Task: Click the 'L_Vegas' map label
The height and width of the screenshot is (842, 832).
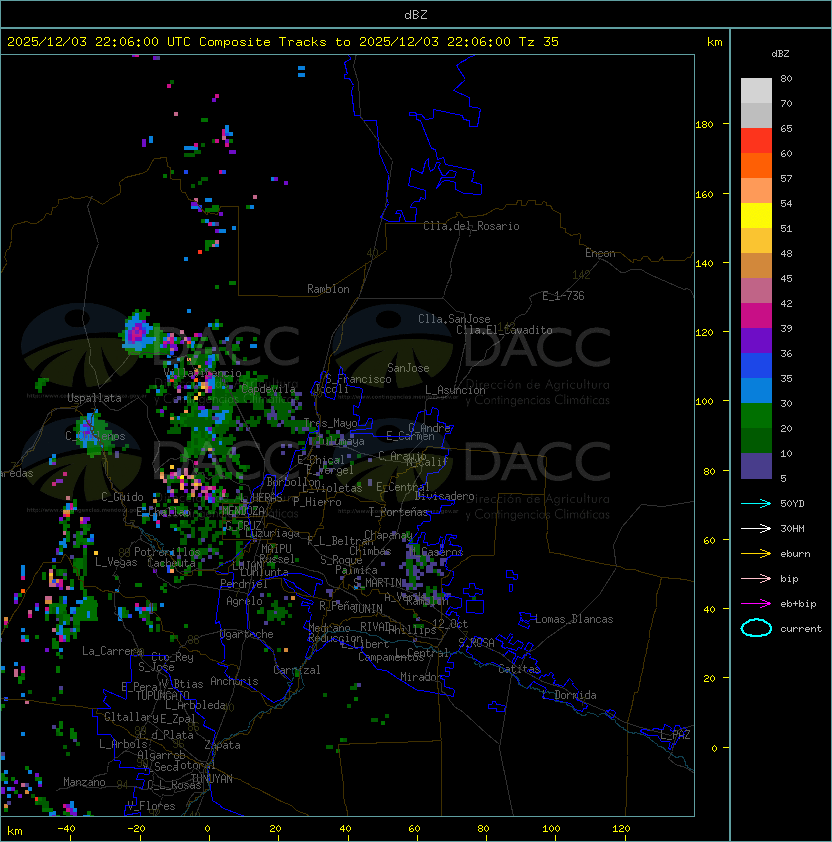Action: coord(116,562)
